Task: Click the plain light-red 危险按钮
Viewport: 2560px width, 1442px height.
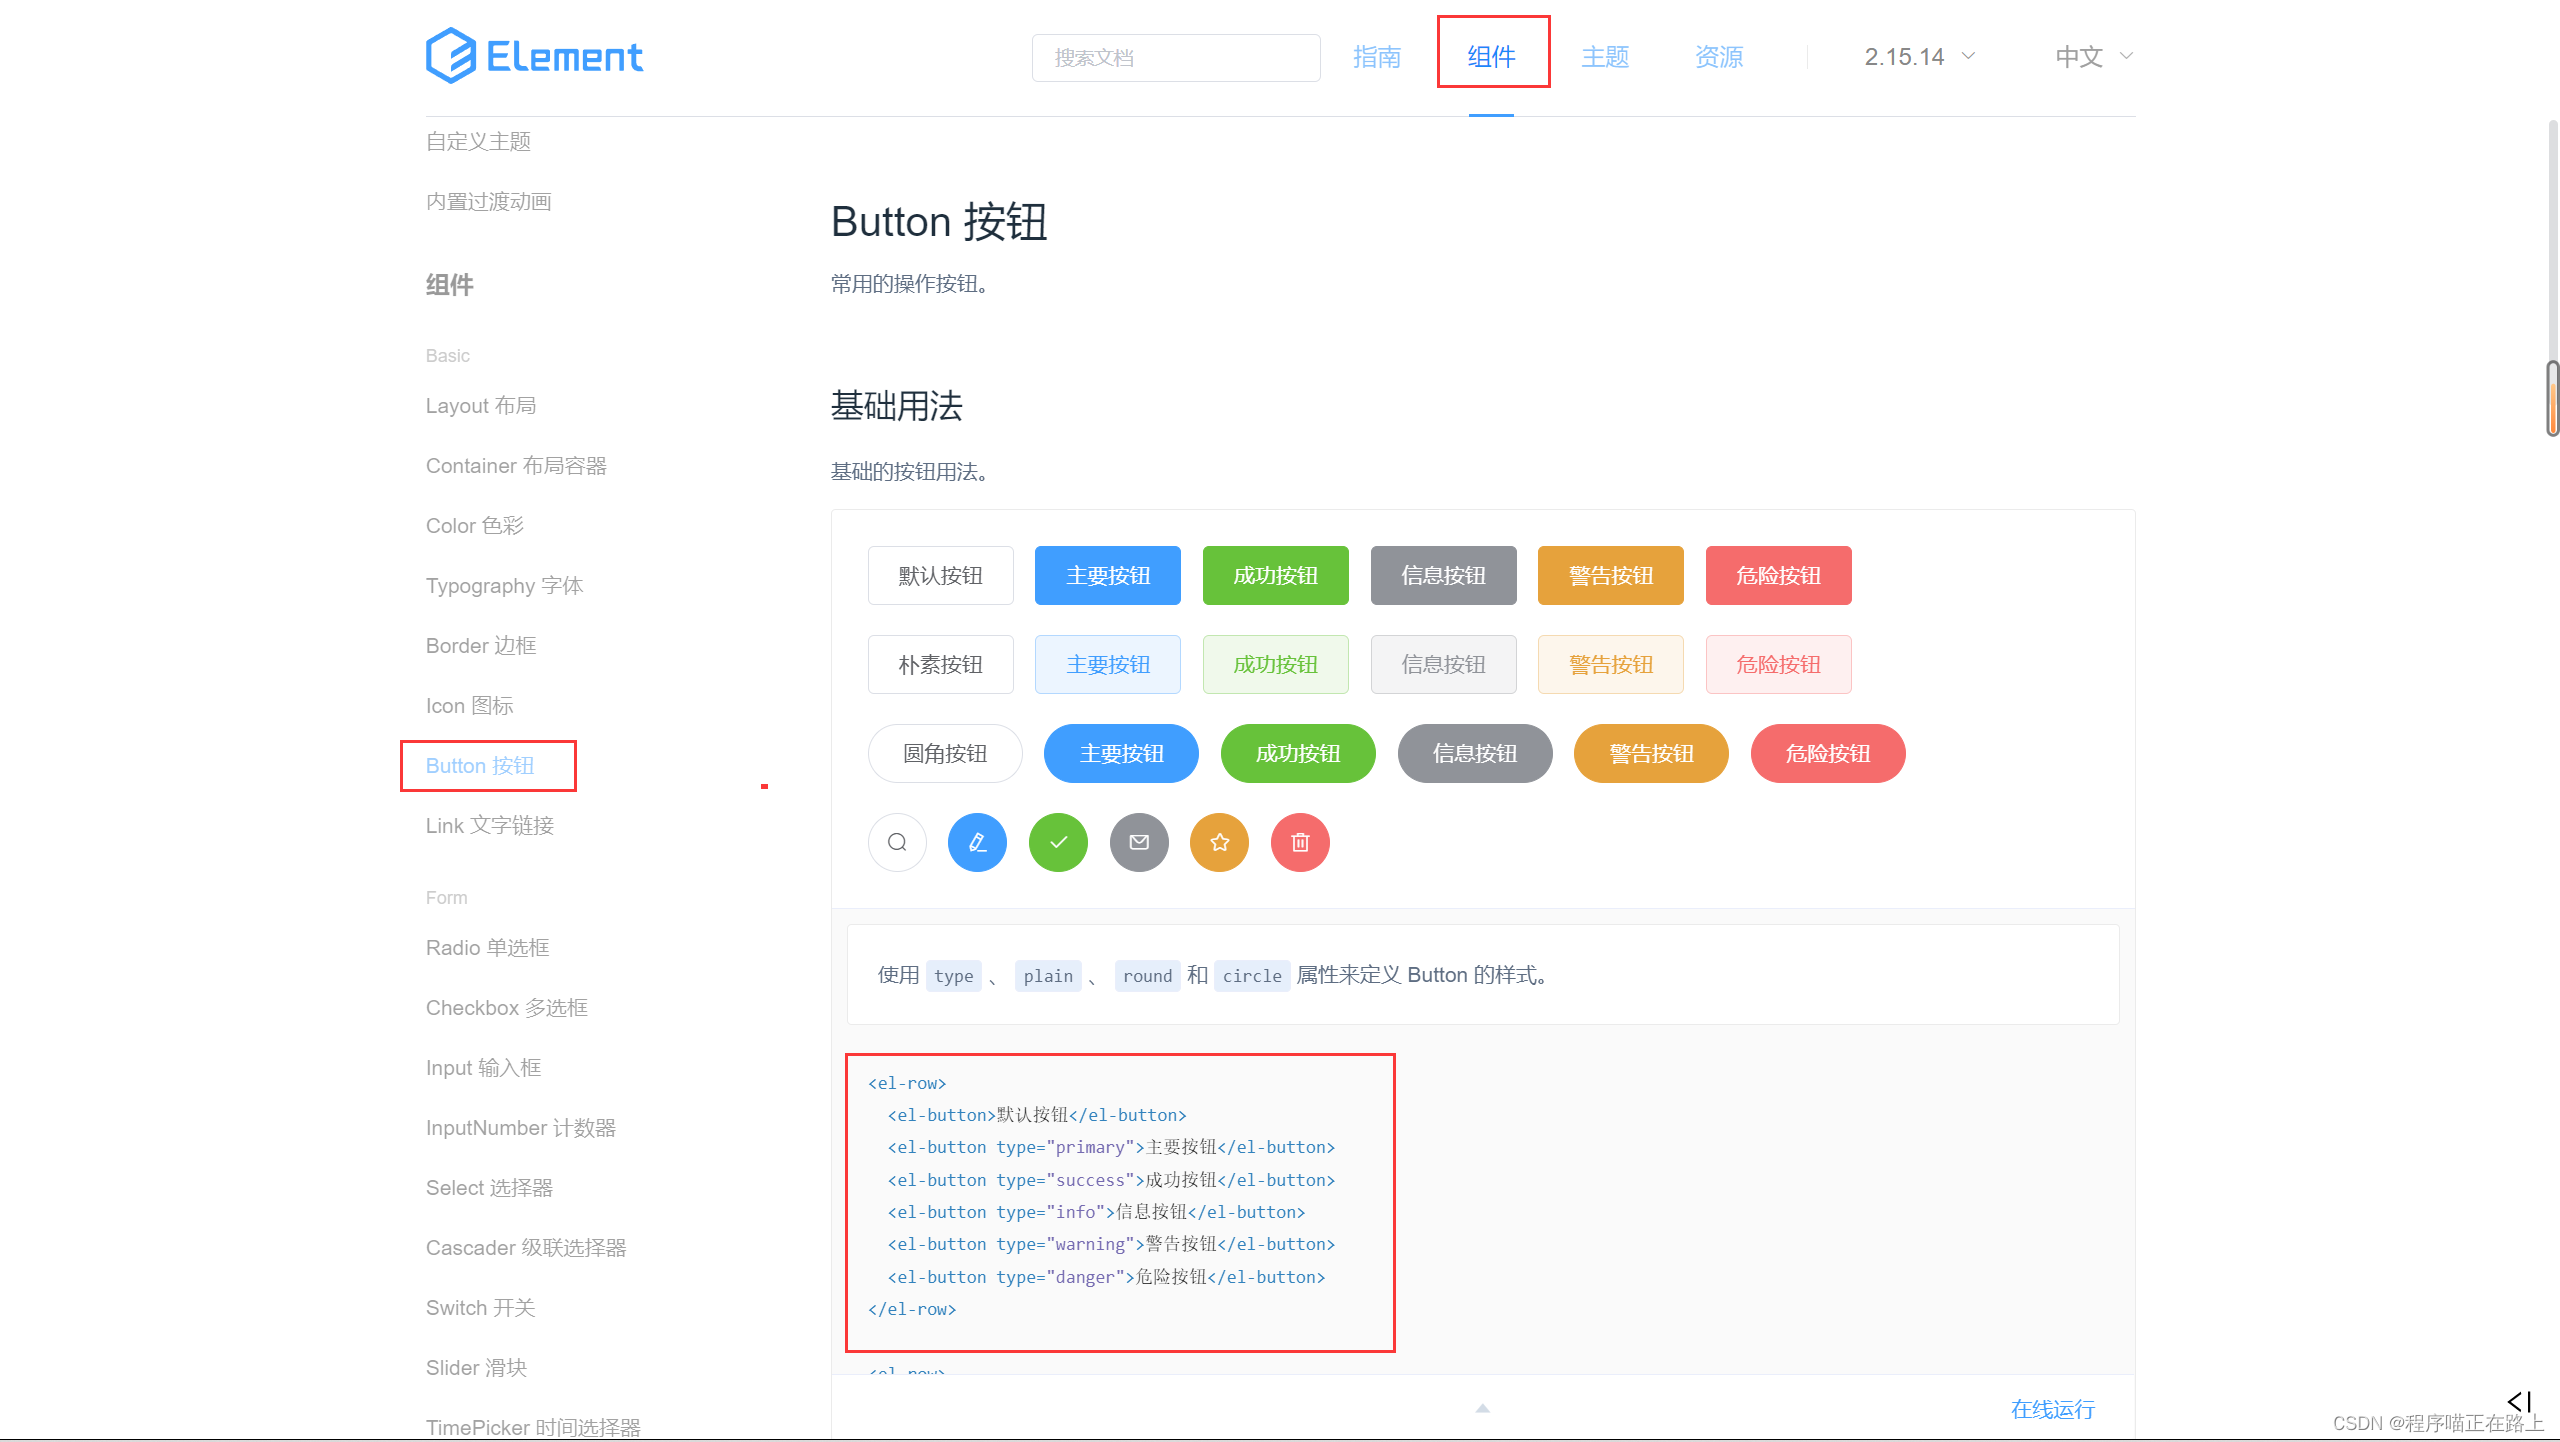Action: pyautogui.click(x=1778, y=664)
